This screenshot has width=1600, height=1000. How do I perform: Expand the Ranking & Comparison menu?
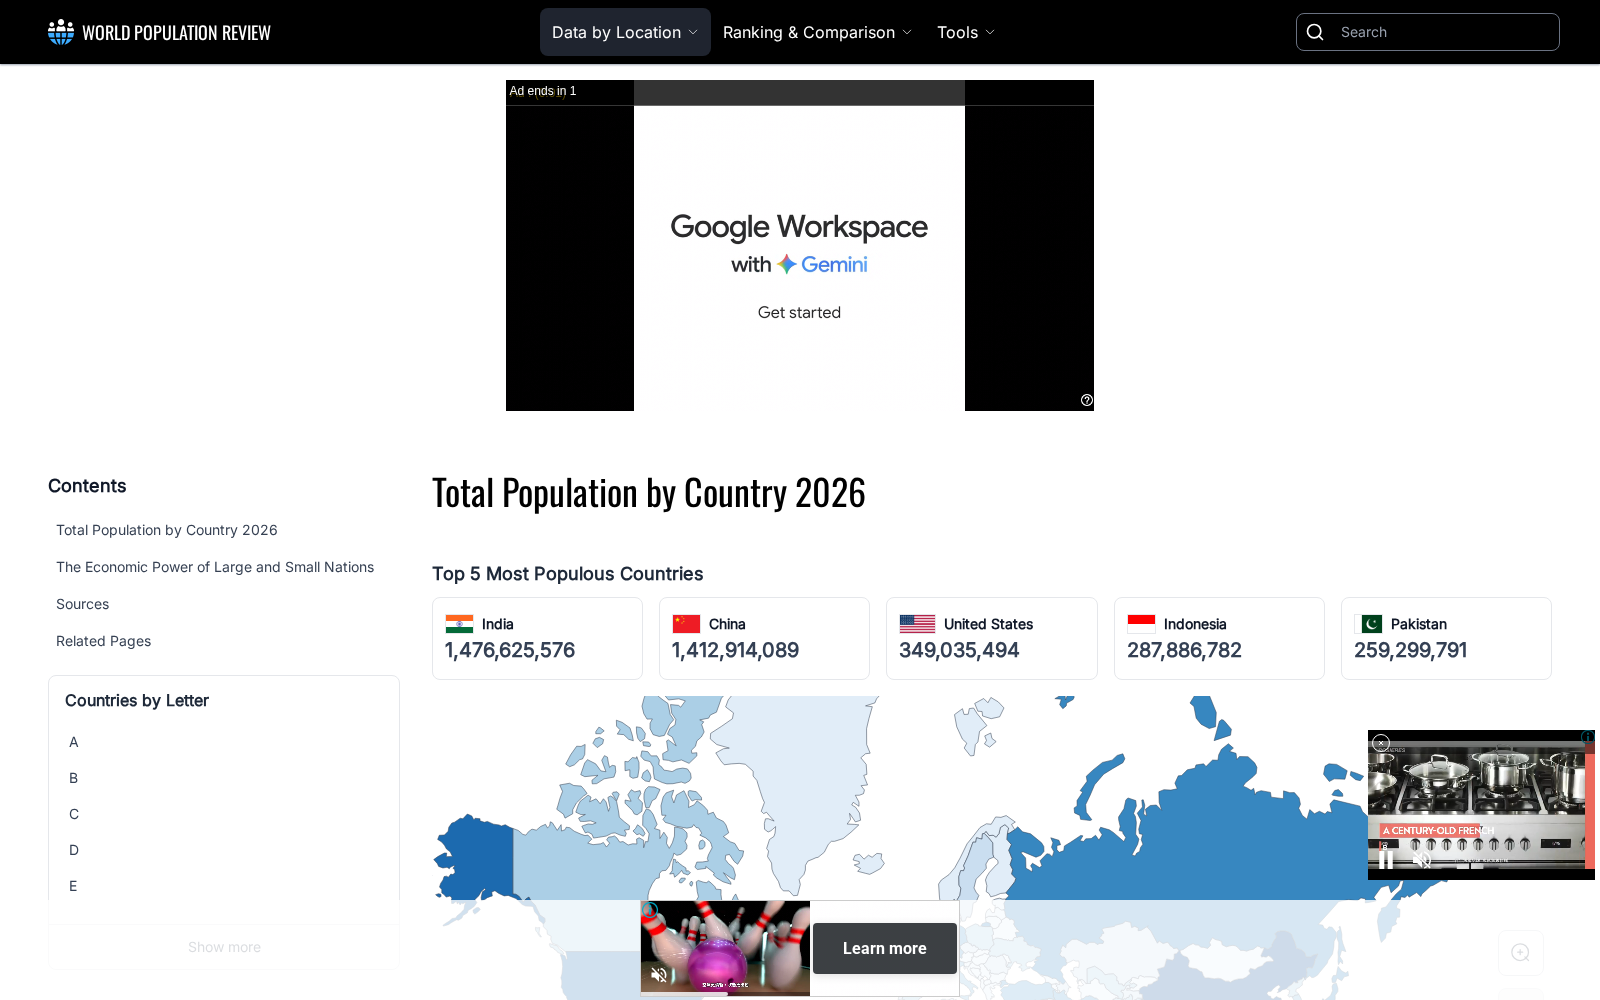(x=818, y=32)
